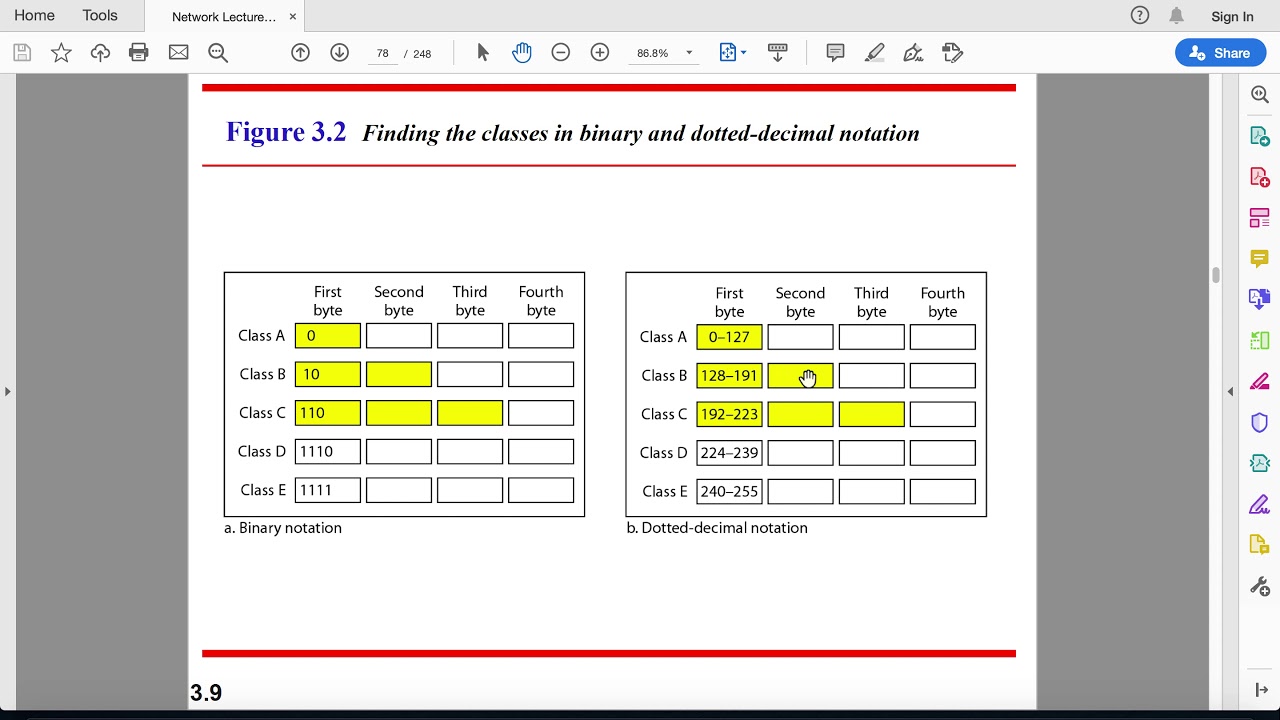This screenshot has height=720, width=1280.
Task: Toggle the right pane using the bottom arrow icon
Action: (x=1261, y=690)
